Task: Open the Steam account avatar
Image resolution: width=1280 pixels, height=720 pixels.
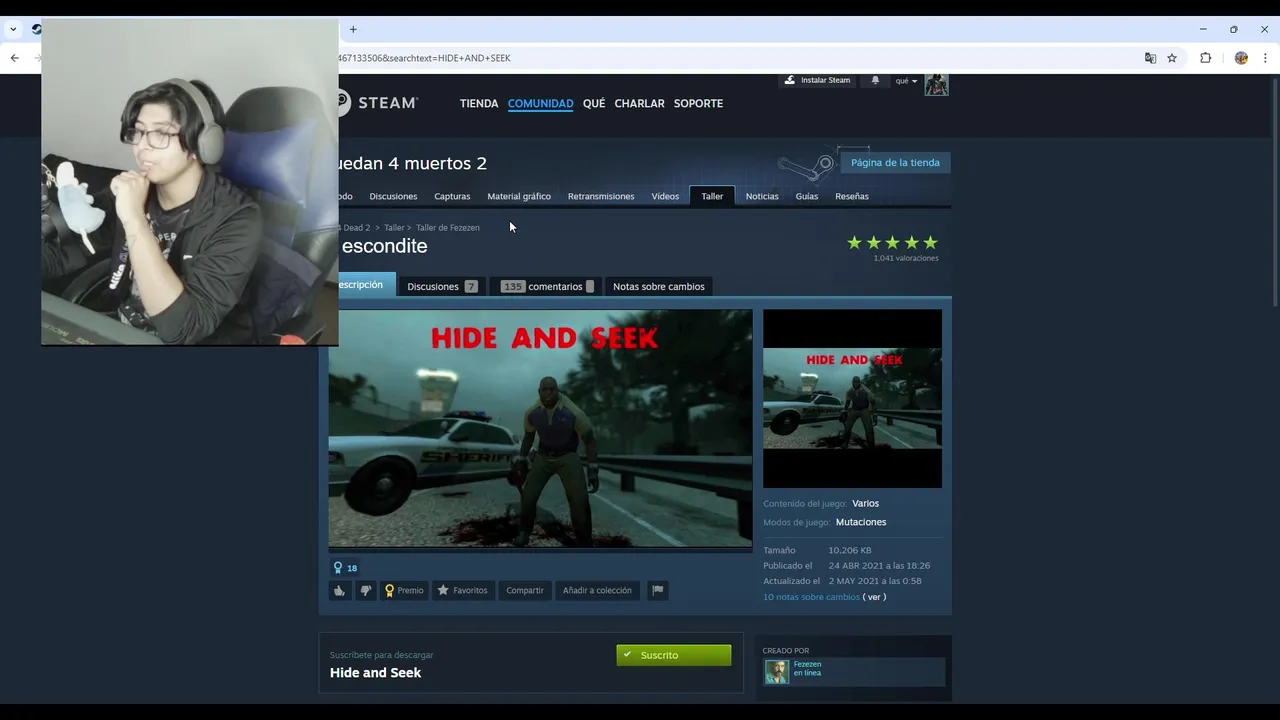Action: (x=936, y=84)
